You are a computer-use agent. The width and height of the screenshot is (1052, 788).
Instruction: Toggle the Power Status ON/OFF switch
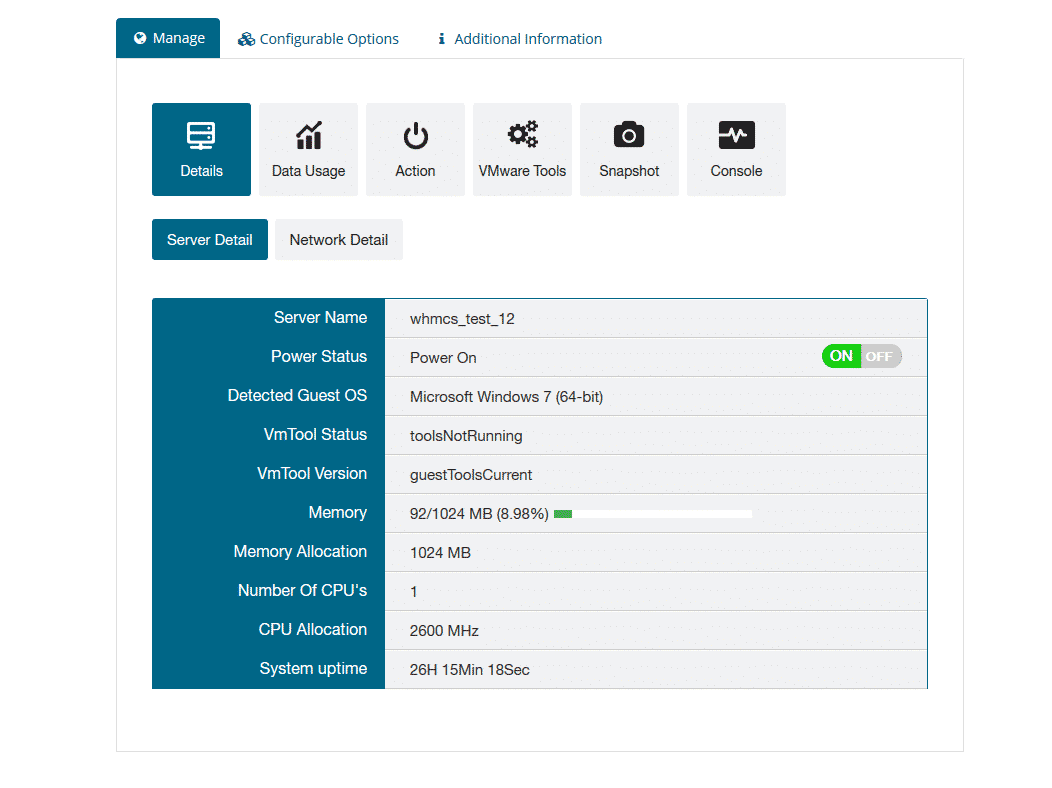pos(861,356)
